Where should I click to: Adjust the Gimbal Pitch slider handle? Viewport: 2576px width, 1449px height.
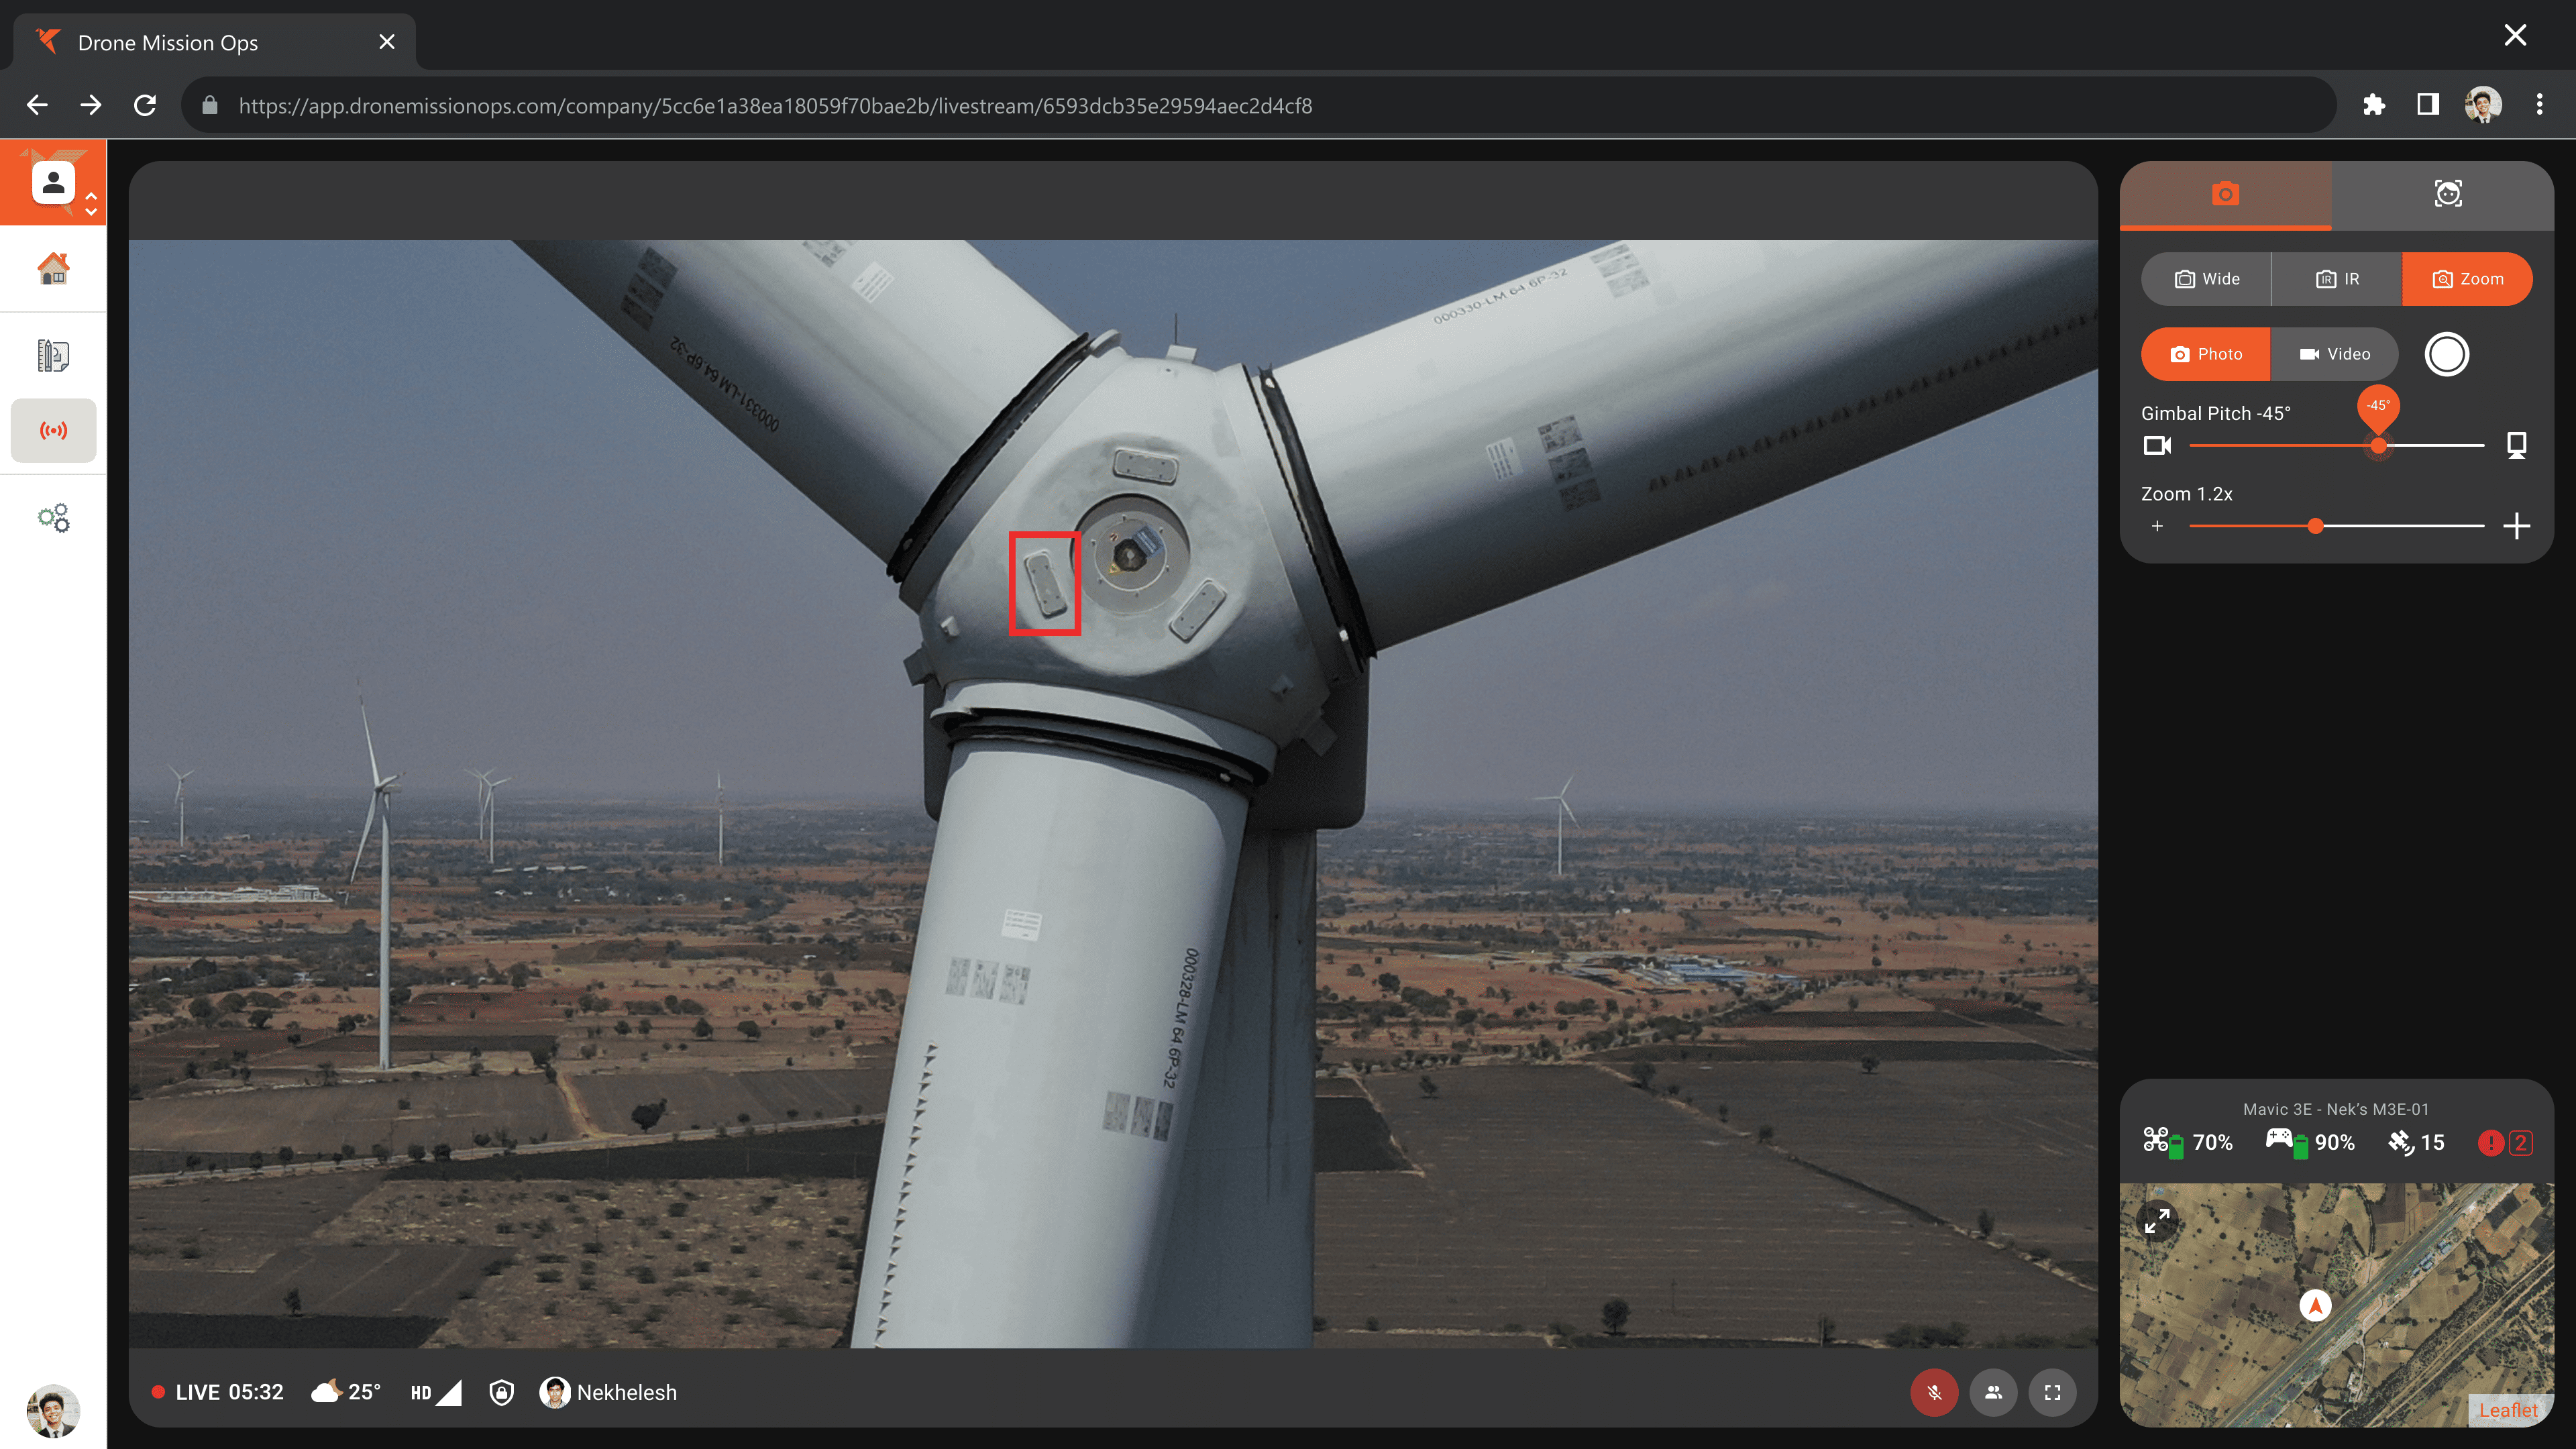pyautogui.click(x=2378, y=446)
